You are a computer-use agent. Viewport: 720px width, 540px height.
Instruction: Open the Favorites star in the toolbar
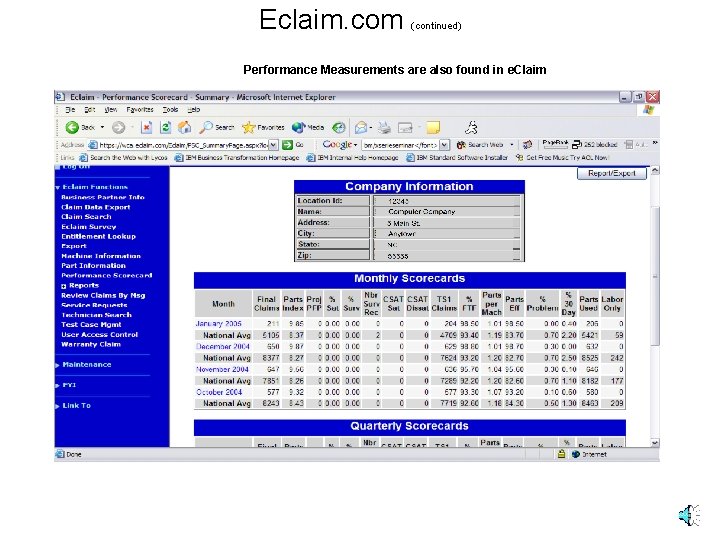click(263, 128)
